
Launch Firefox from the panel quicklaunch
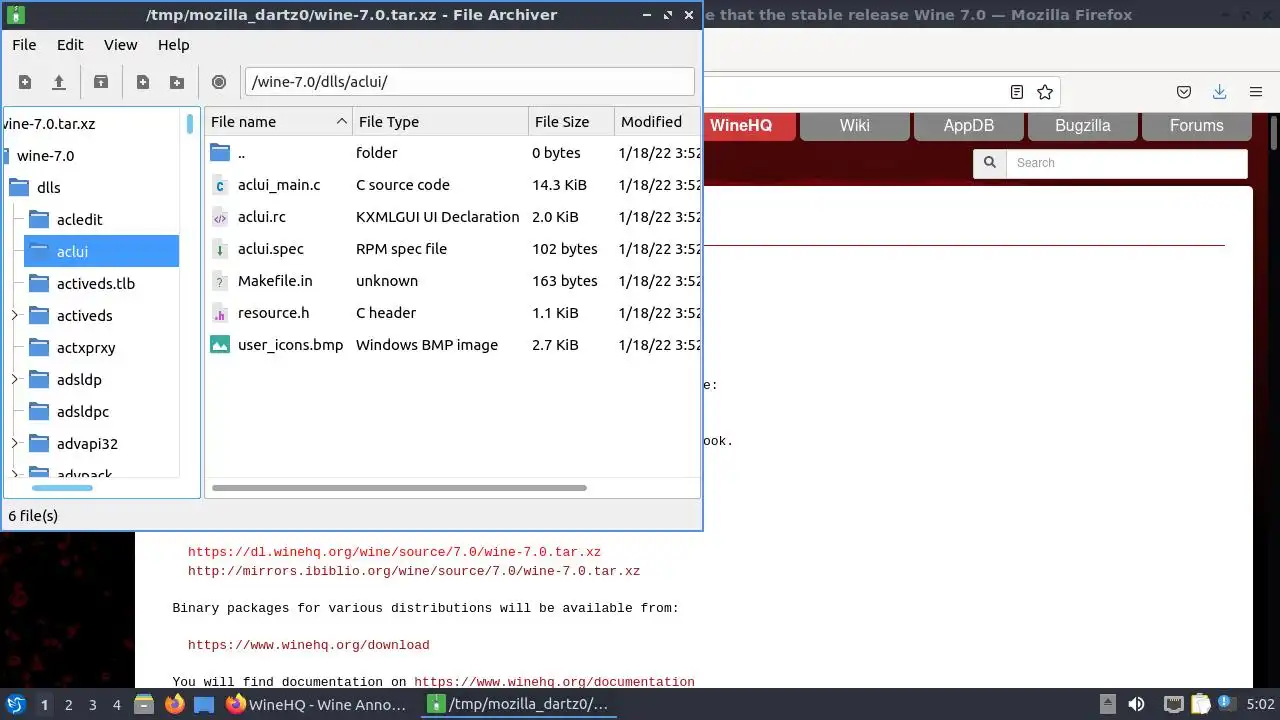pos(175,705)
